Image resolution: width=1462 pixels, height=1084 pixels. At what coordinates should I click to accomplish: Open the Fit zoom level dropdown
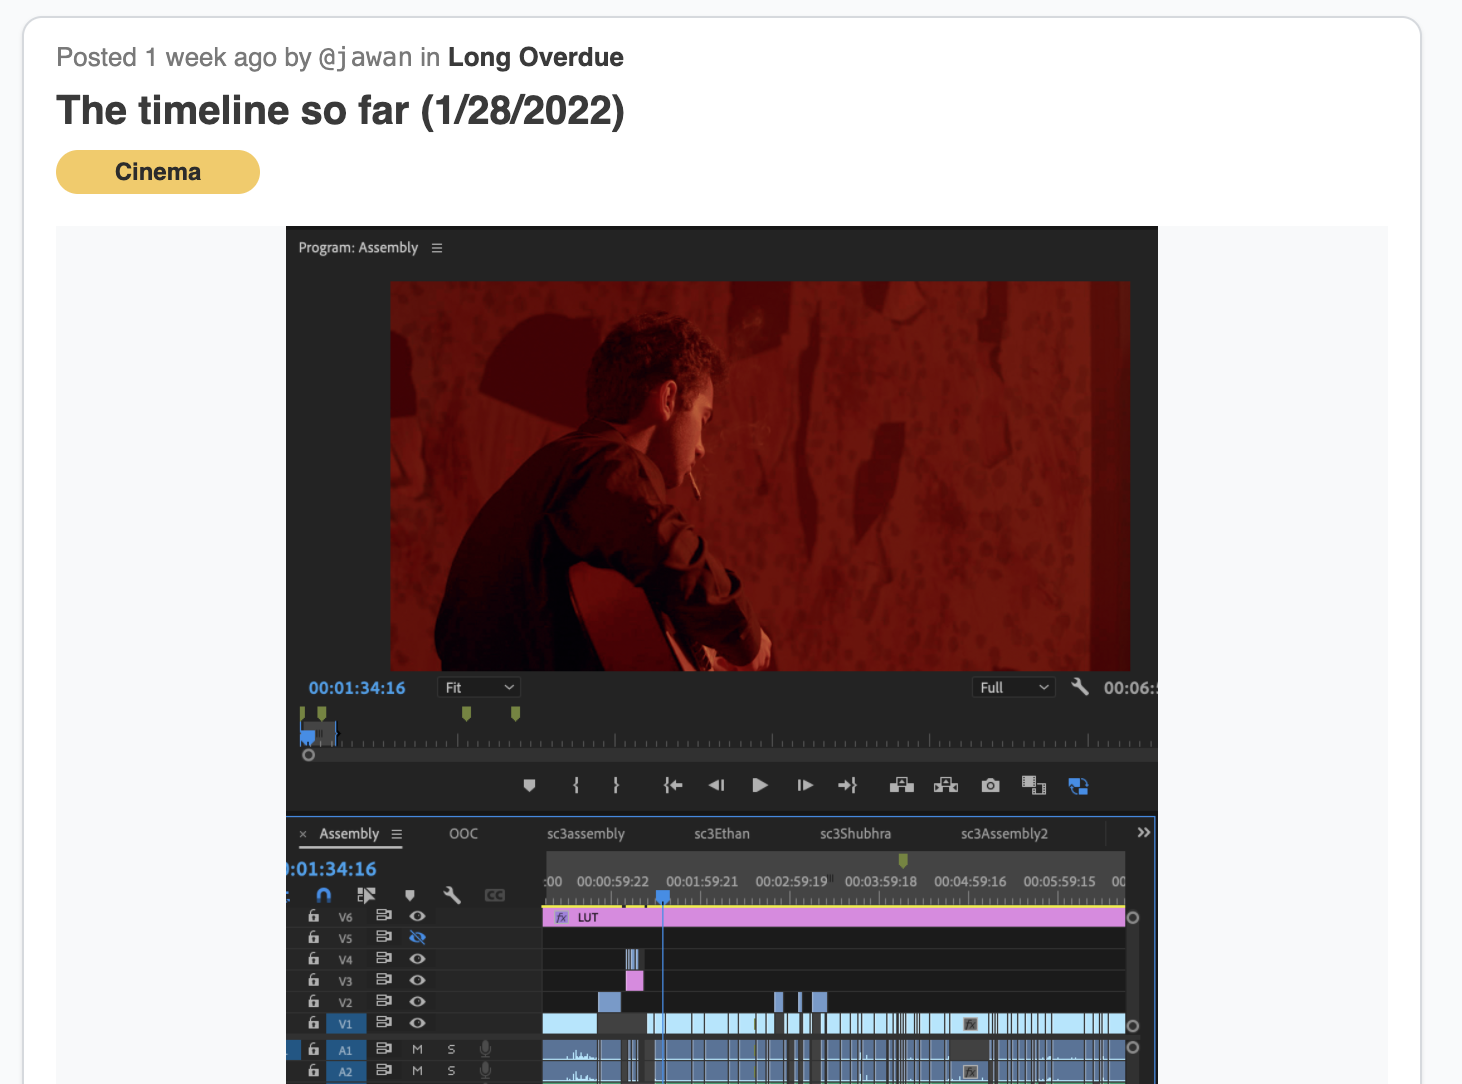coord(479,688)
